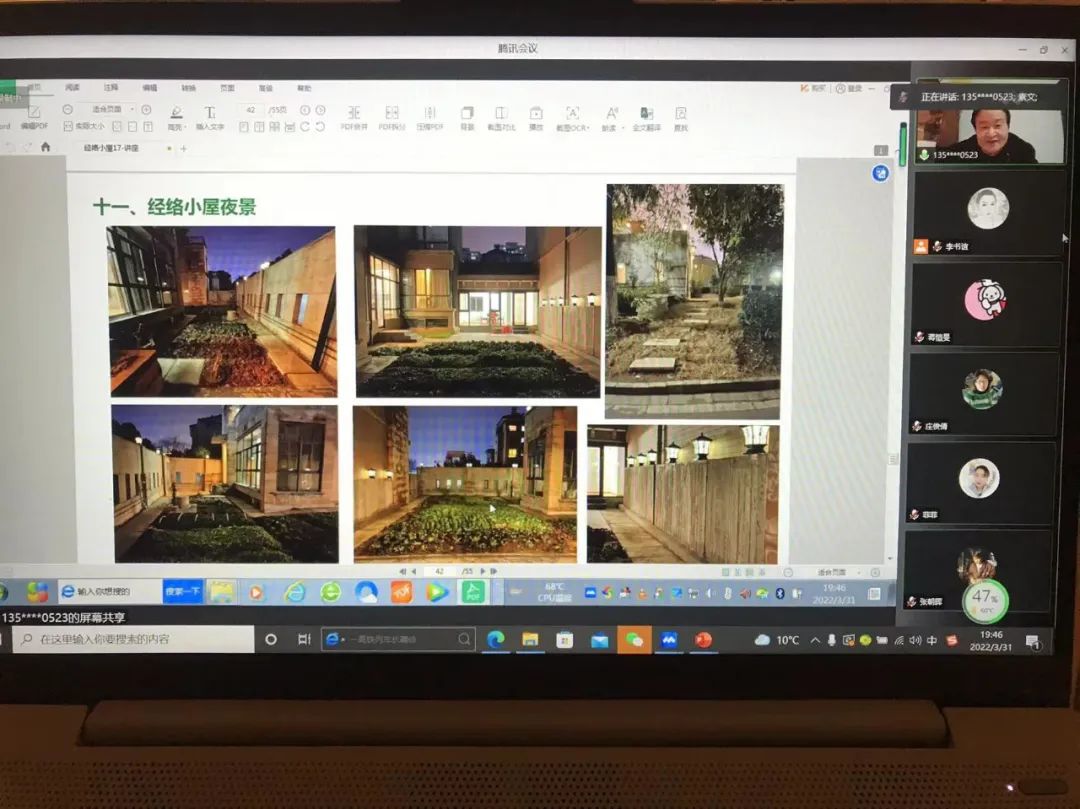Open the Mail app from the taskbar
Image resolution: width=1080 pixels, height=809 pixels.
[599, 640]
